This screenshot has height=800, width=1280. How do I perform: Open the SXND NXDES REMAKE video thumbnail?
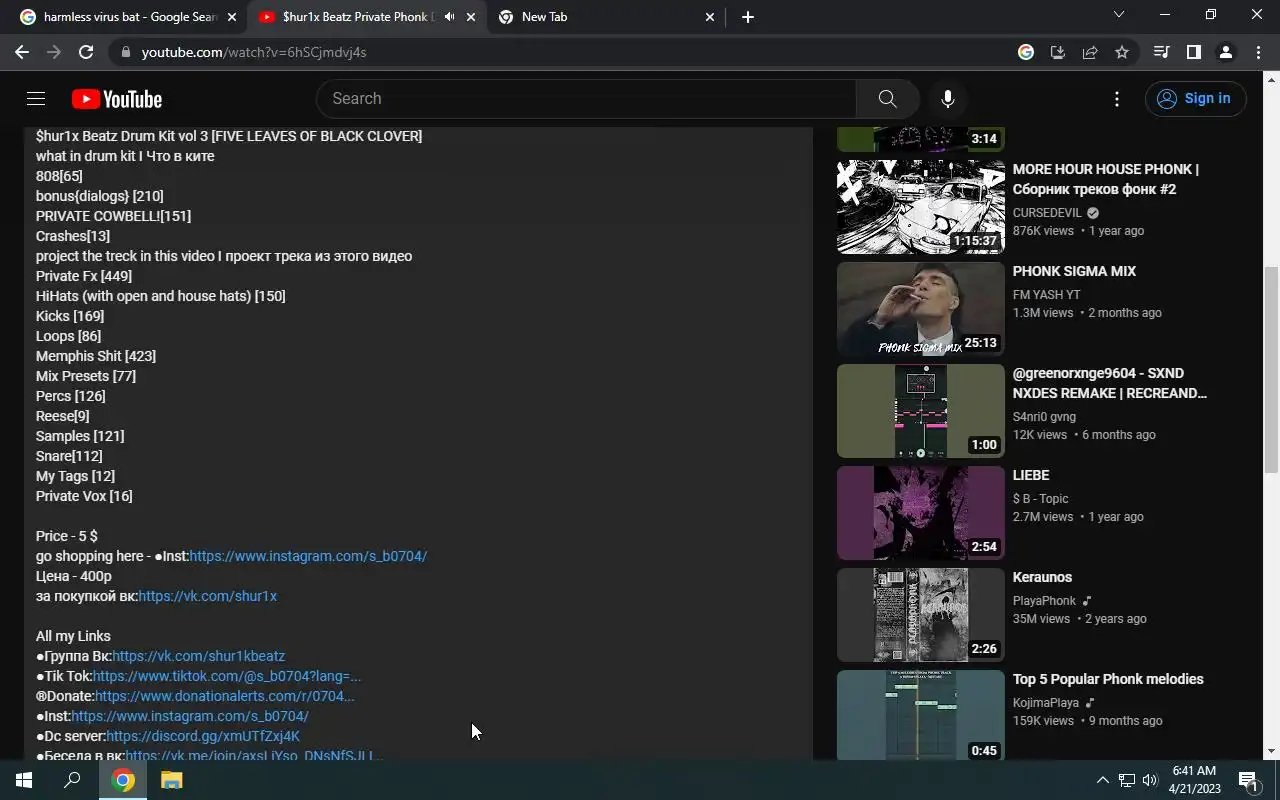pyautogui.click(x=920, y=411)
